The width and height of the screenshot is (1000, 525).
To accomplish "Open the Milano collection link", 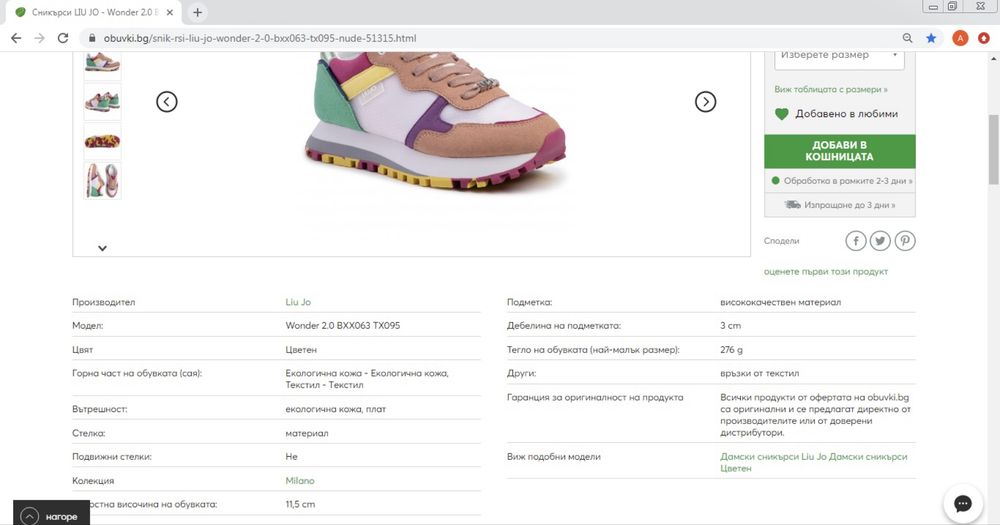I will coord(300,480).
